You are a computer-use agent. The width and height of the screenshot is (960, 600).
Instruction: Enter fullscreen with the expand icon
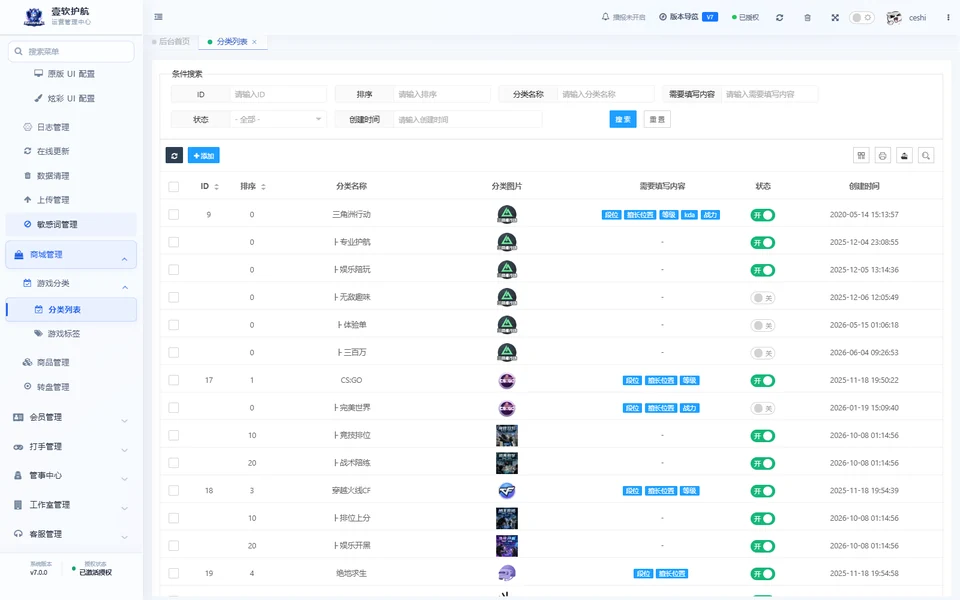point(835,18)
